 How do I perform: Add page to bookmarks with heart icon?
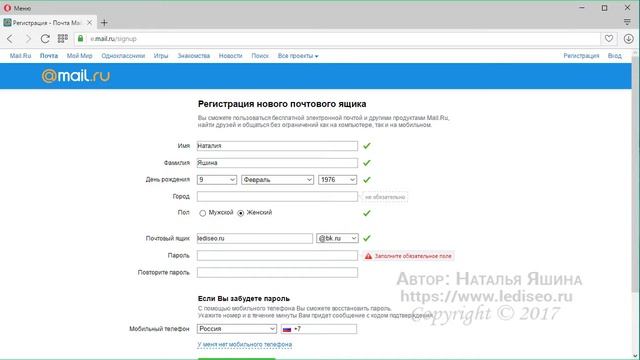tap(609, 39)
